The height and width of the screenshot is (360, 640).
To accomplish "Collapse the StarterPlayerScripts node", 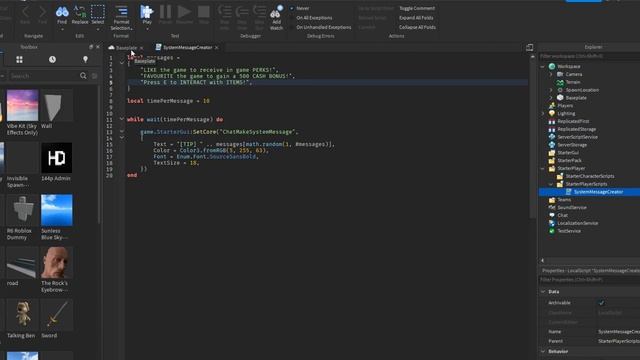I will click(x=551, y=184).
